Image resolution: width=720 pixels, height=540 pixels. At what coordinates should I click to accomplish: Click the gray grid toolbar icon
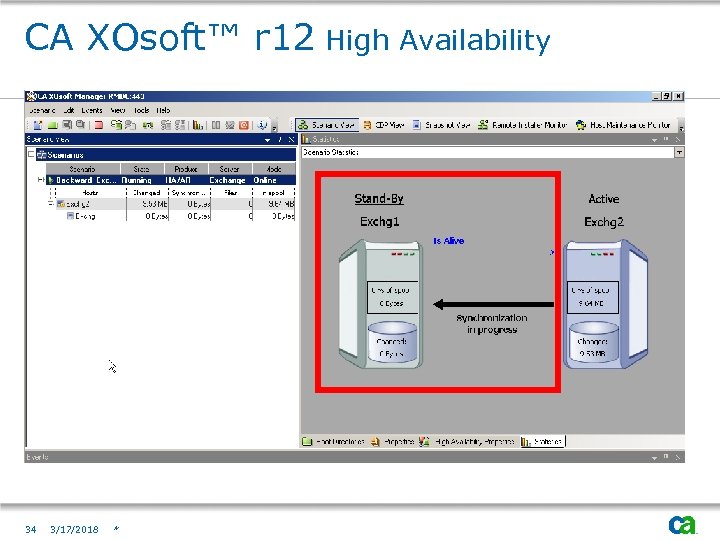230,125
